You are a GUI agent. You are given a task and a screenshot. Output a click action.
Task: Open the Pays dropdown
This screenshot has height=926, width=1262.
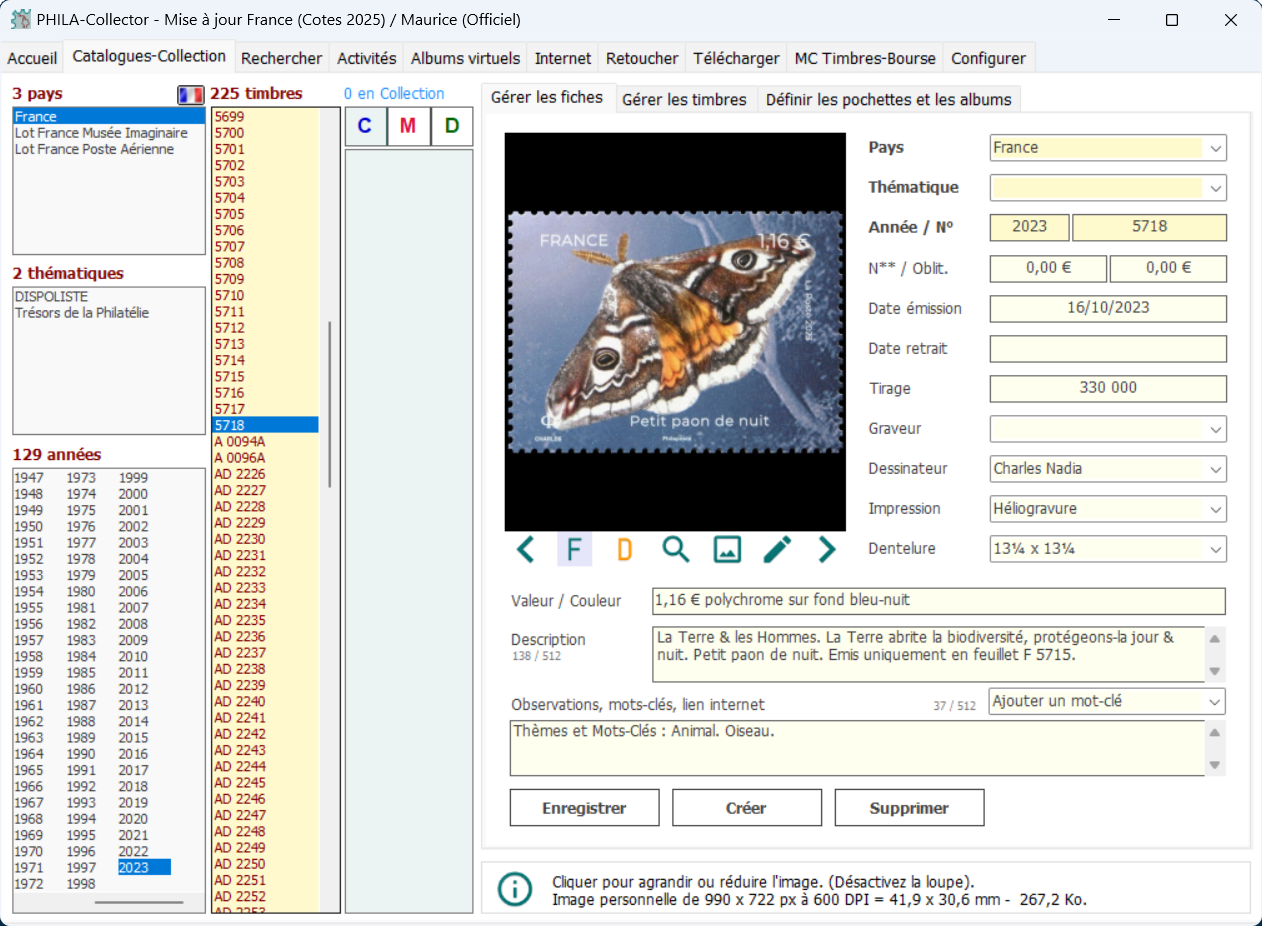tap(1215, 148)
